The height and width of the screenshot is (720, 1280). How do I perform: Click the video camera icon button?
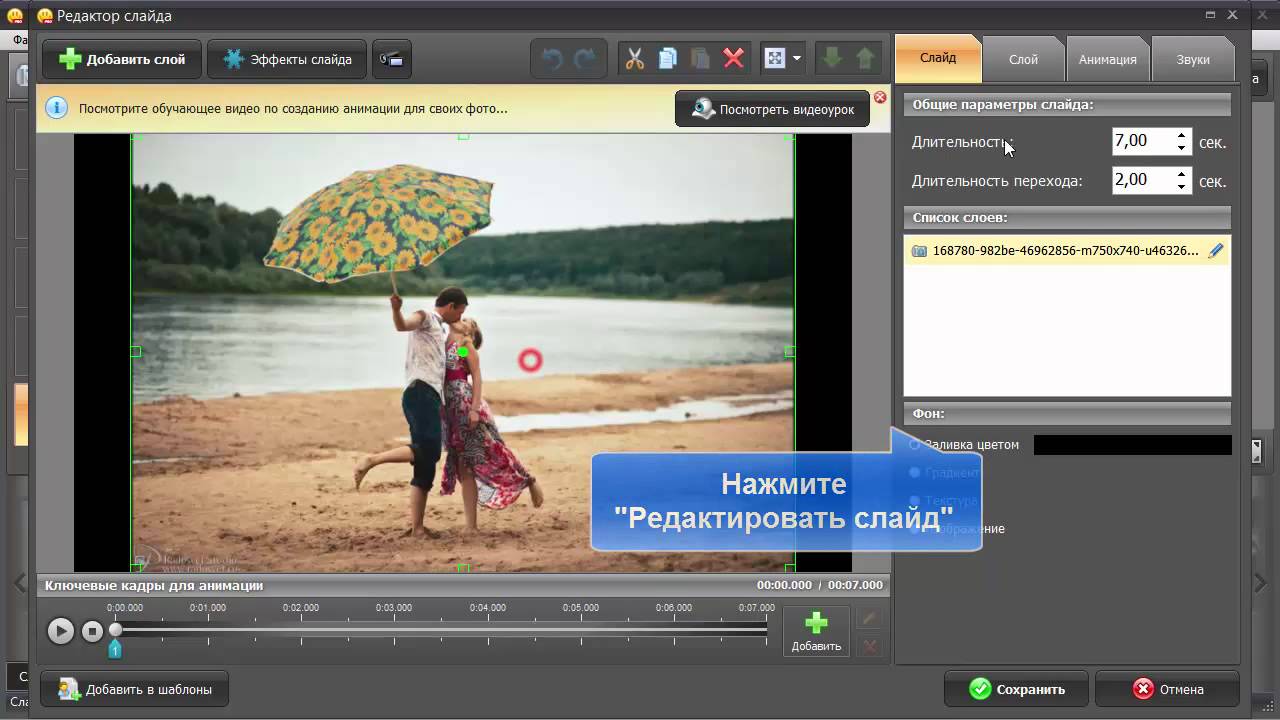pyautogui.click(x=391, y=59)
